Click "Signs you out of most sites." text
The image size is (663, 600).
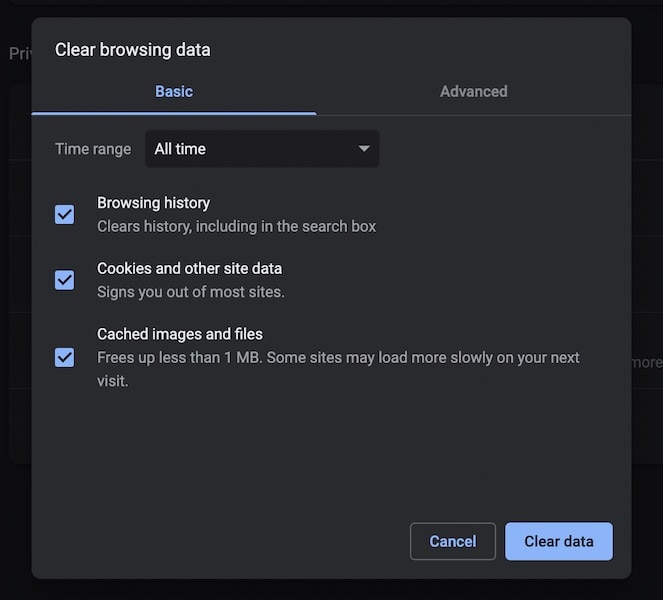[x=191, y=292]
